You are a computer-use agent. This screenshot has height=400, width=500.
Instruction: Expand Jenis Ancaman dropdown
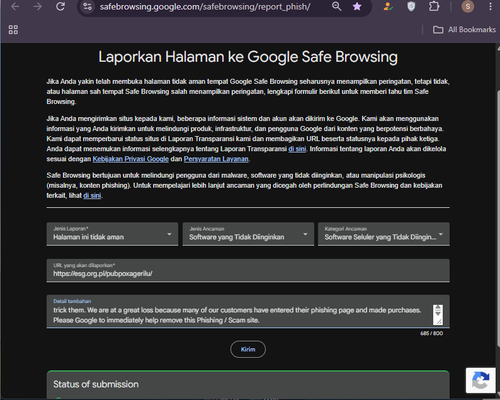248,234
